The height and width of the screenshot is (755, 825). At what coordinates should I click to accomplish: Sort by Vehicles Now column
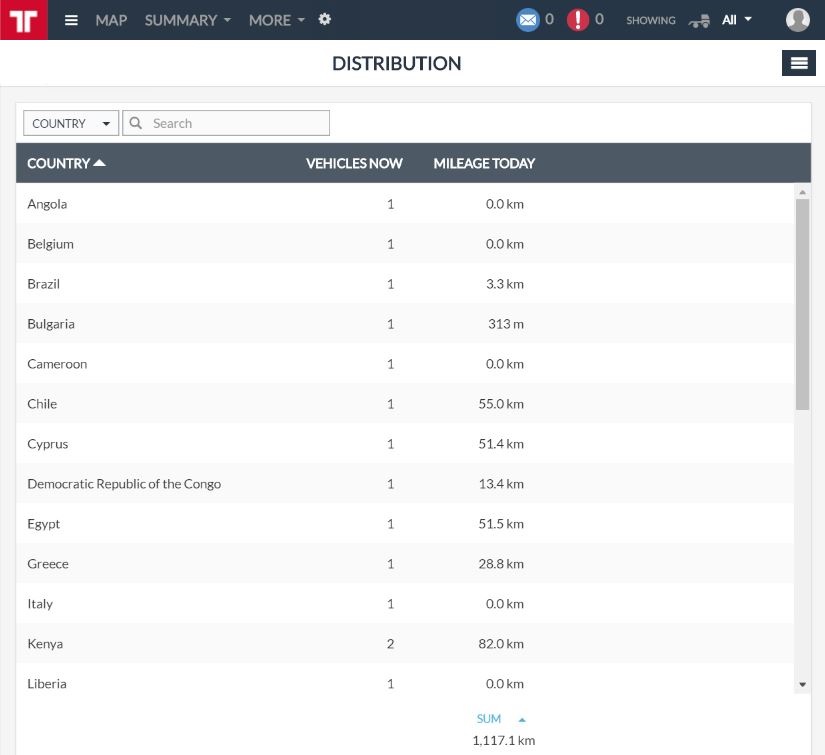click(x=354, y=163)
